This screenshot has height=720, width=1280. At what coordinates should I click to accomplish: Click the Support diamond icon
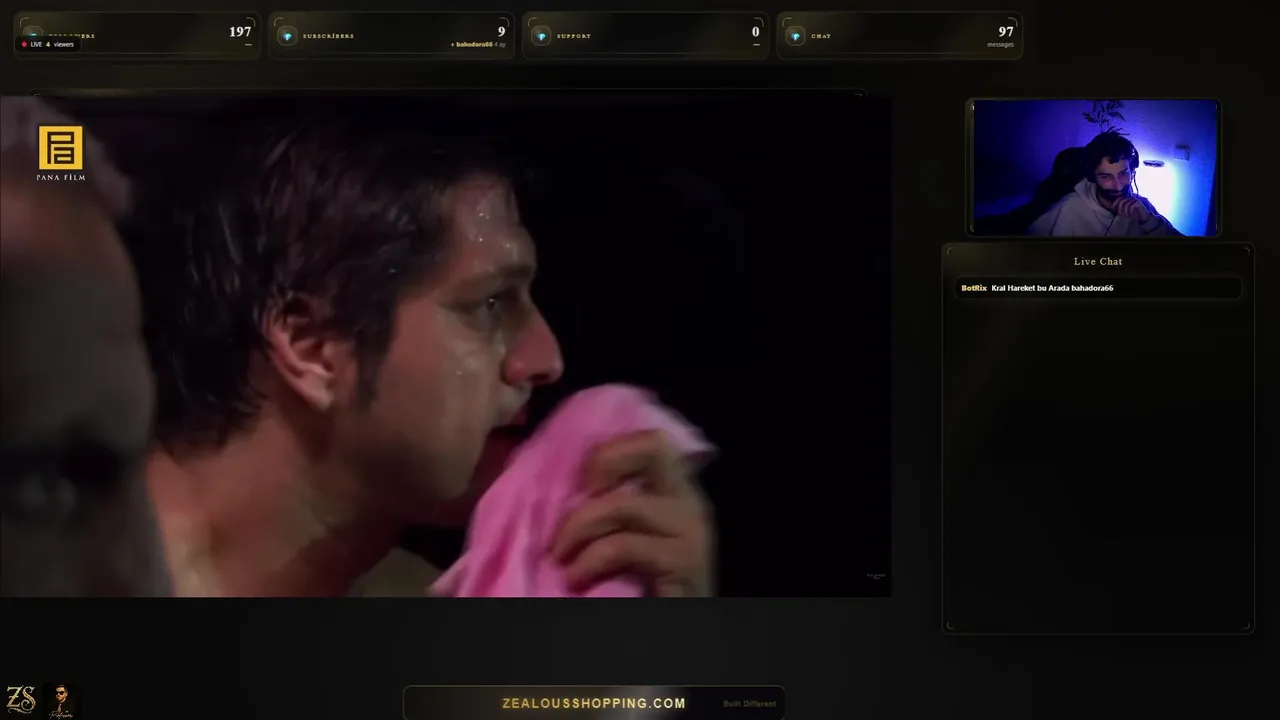pyautogui.click(x=541, y=36)
